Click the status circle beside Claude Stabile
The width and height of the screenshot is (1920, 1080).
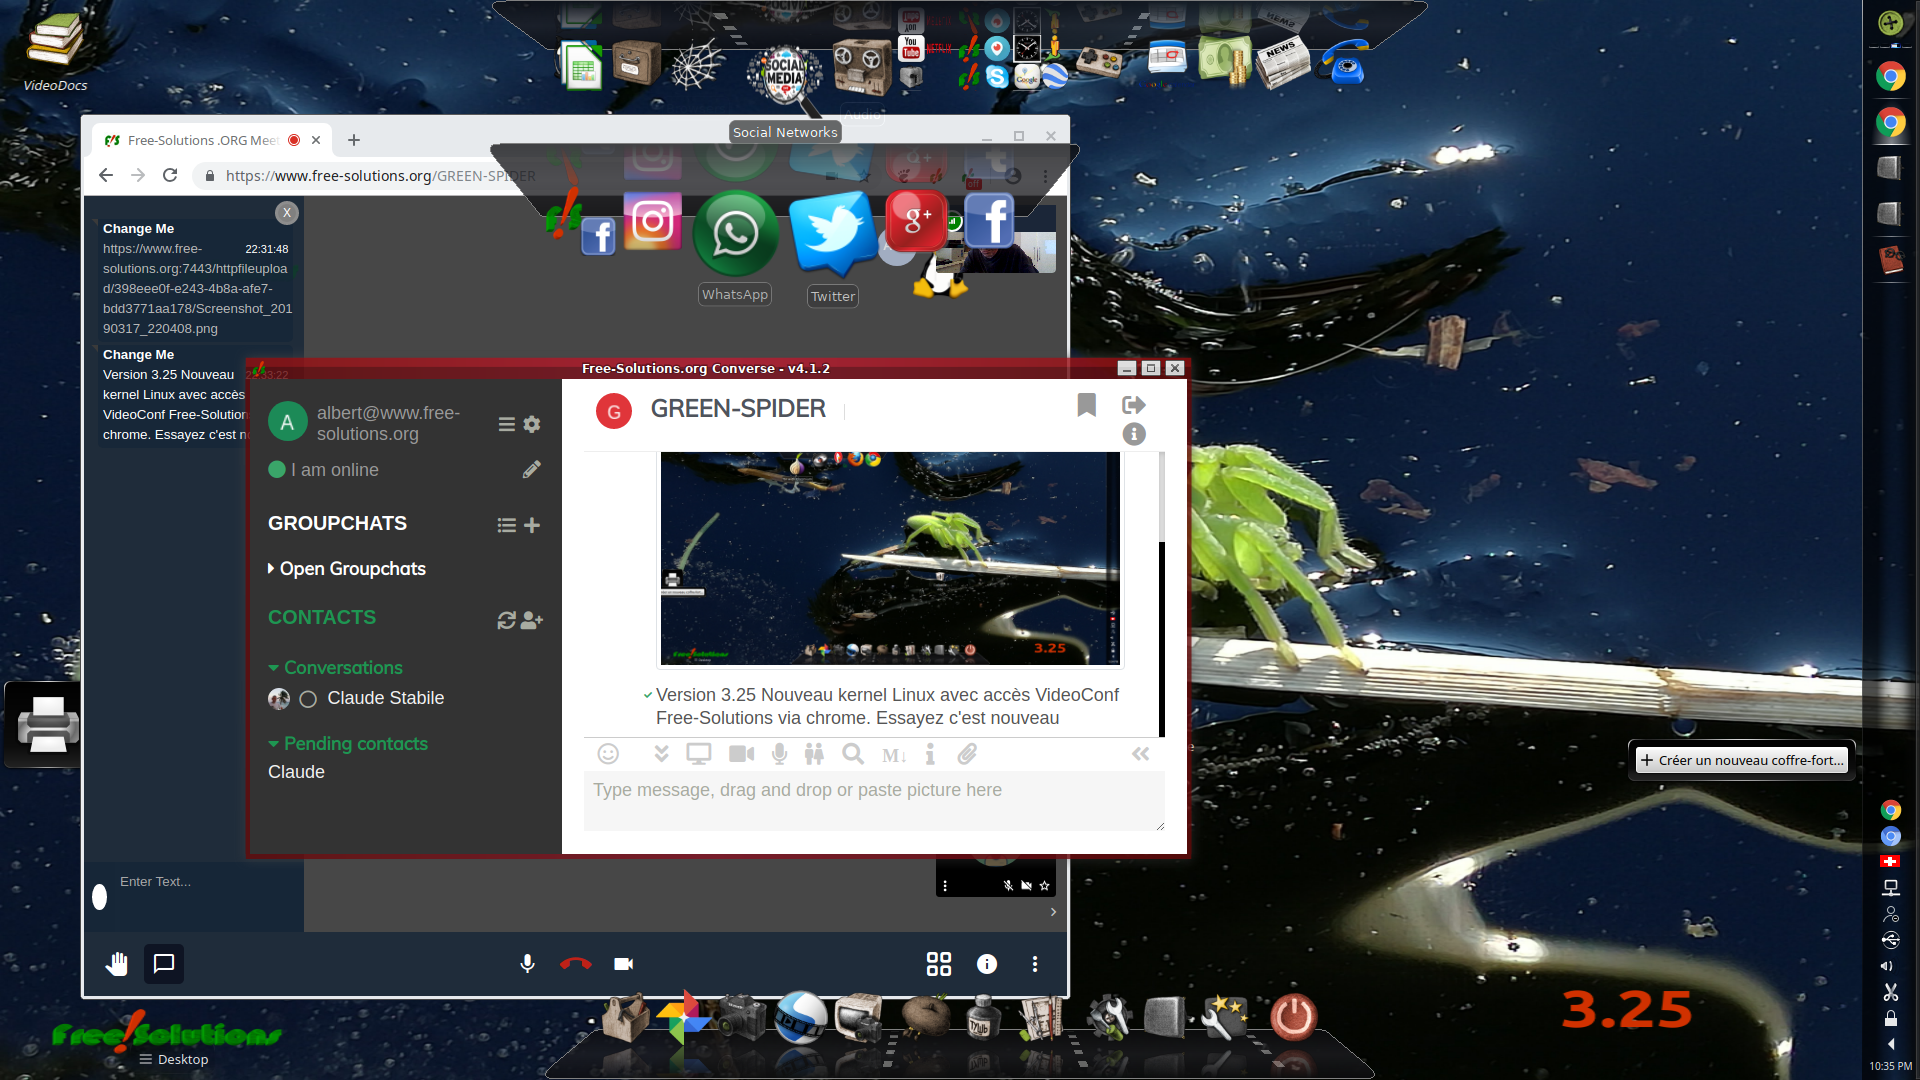click(x=308, y=699)
